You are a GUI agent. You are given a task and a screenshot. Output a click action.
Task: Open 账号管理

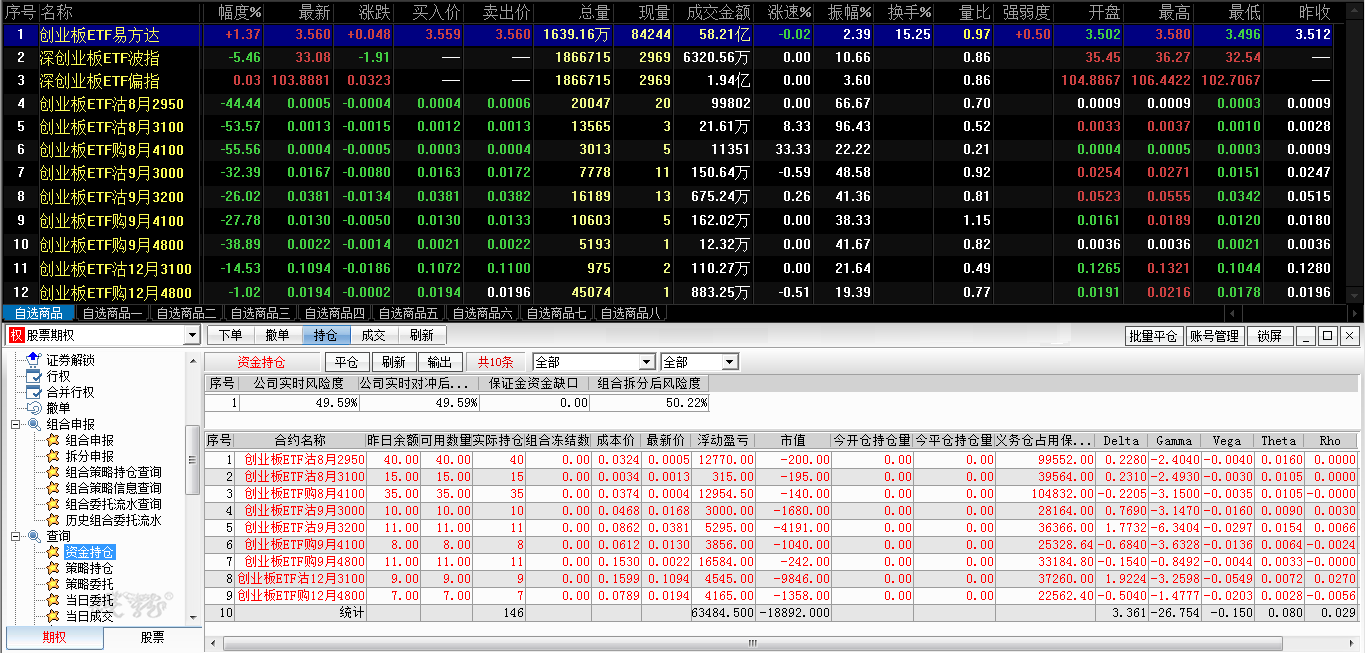(x=1214, y=336)
